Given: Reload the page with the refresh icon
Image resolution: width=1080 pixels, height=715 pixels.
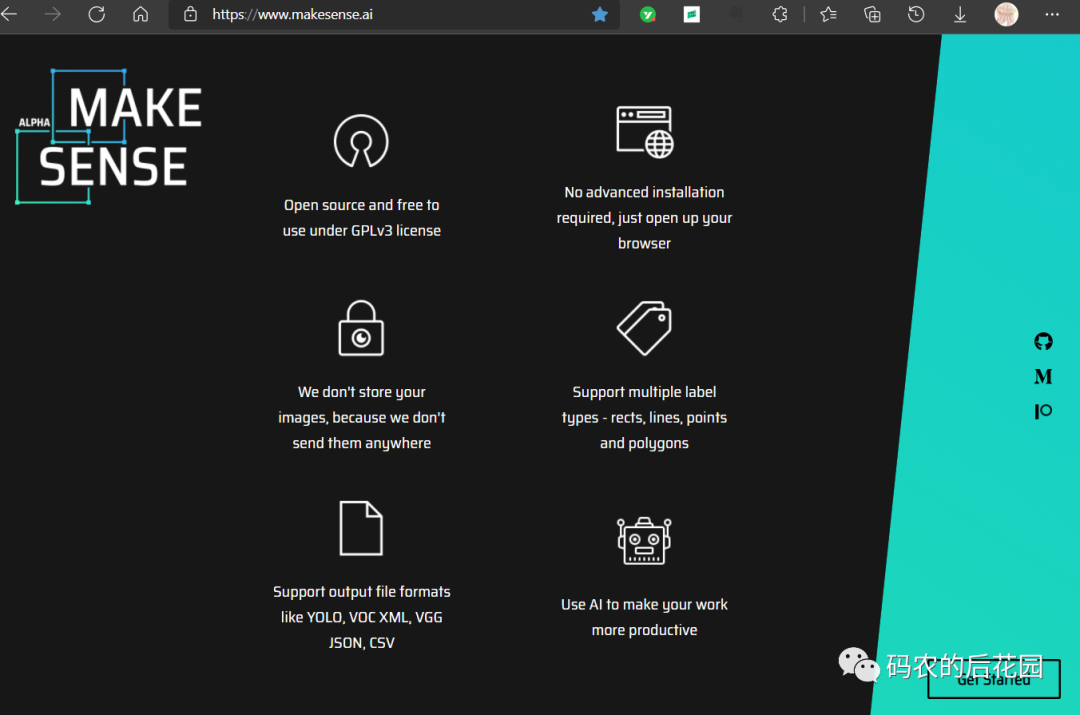Looking at the screenshot, I should tap(96, 14).
